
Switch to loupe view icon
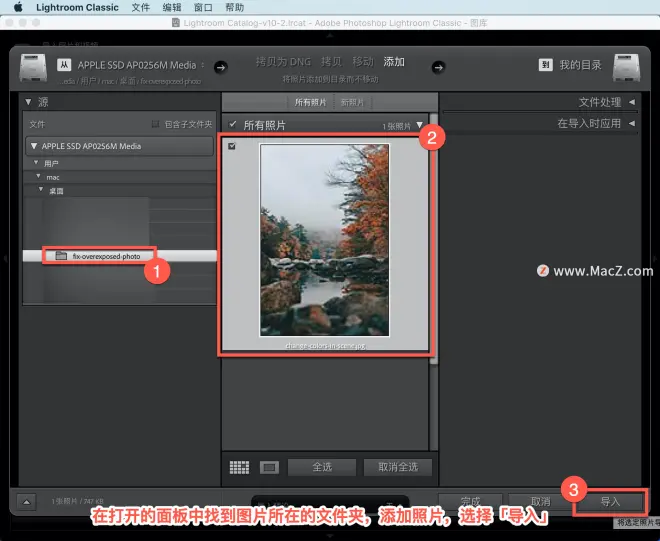[269, 467]
